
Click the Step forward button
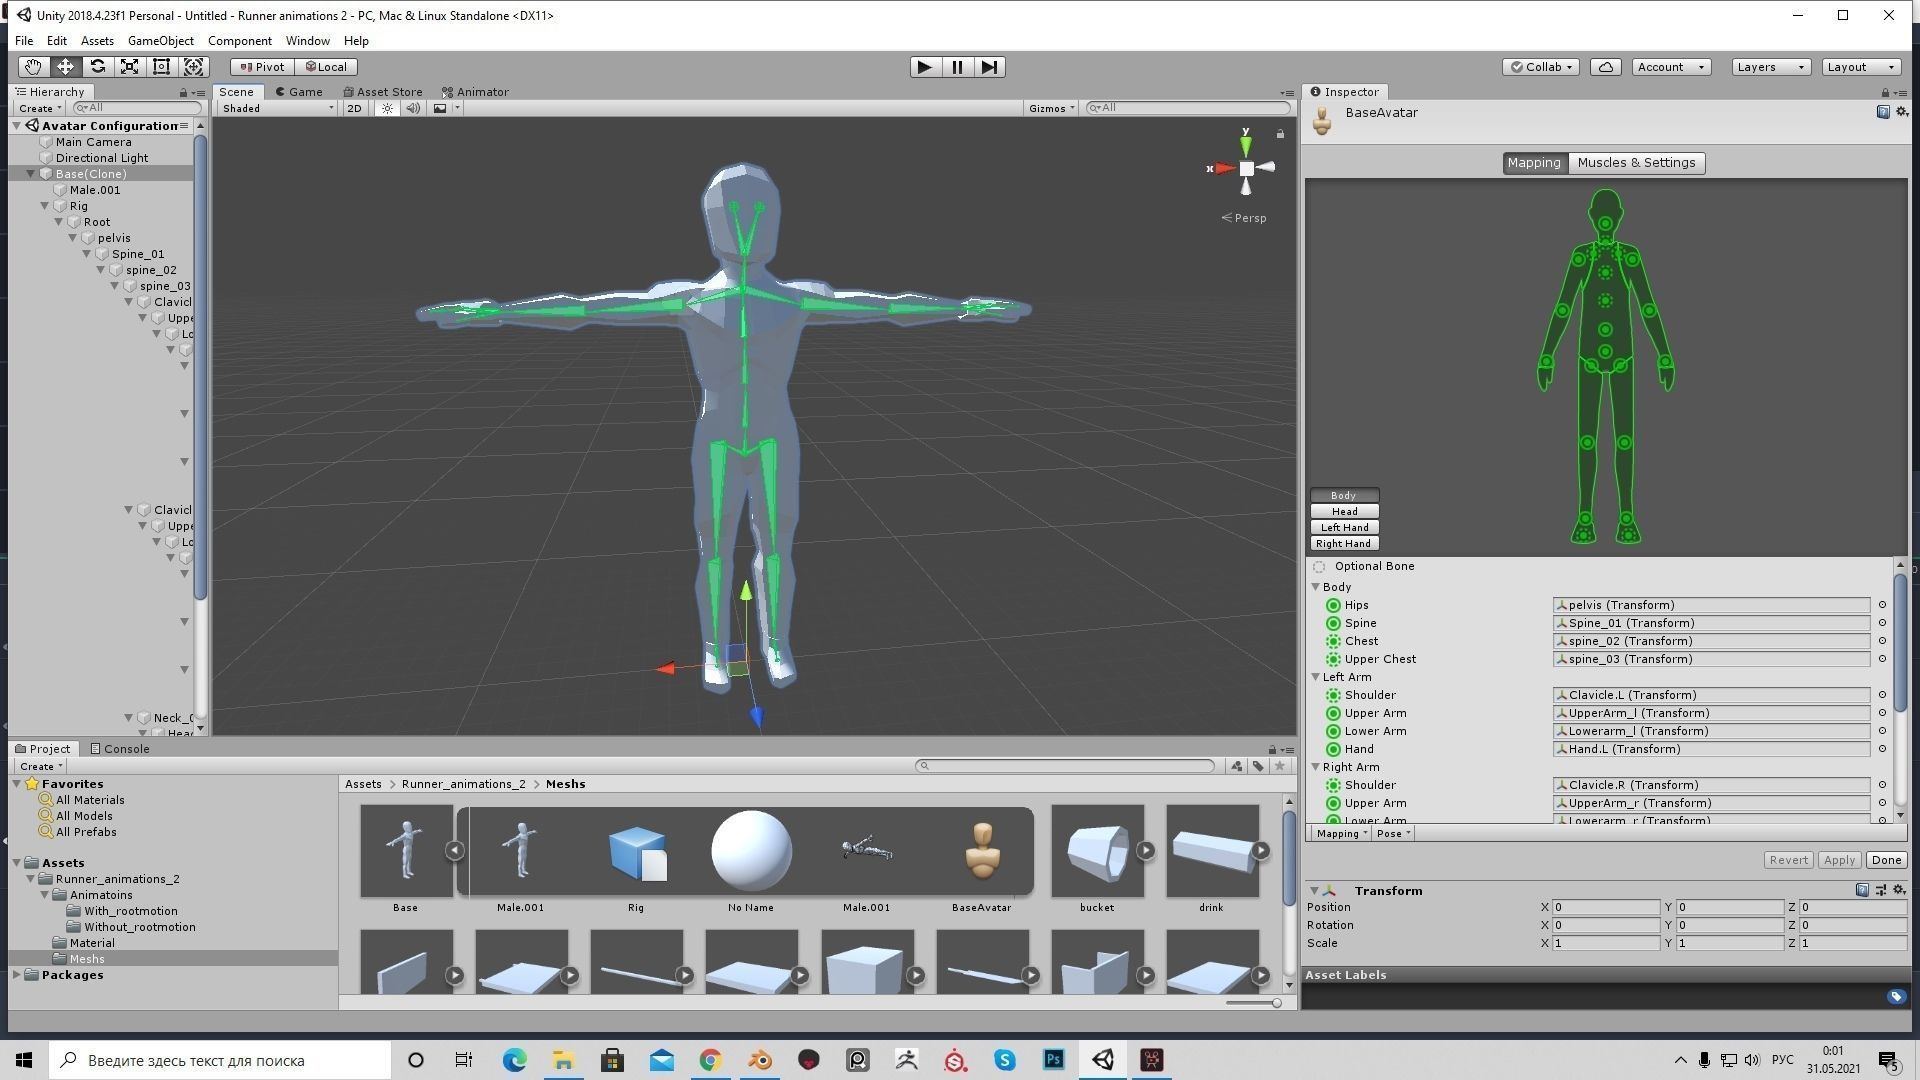(x=989, y=67)
